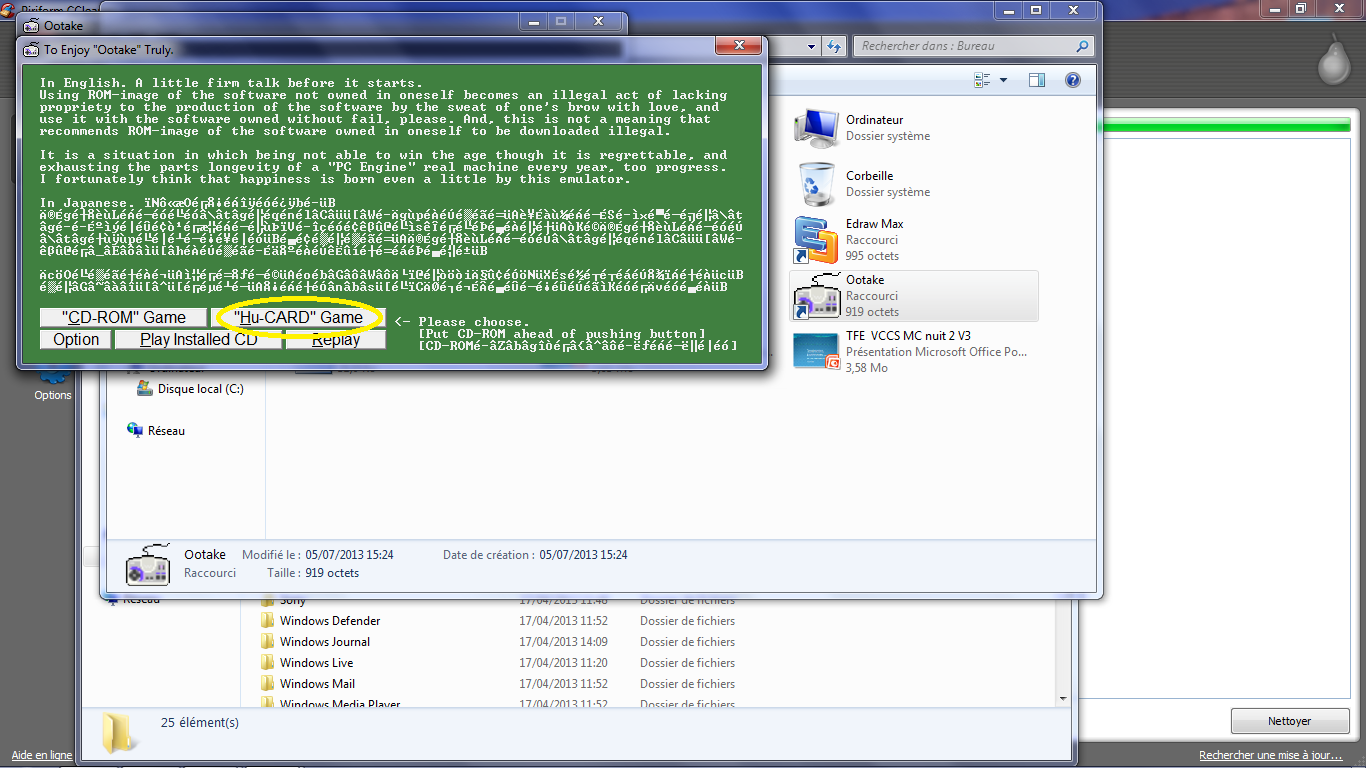This screenshot has width=1366, height=768.
Task: Click the Replay button
Action: pos(336,339)
